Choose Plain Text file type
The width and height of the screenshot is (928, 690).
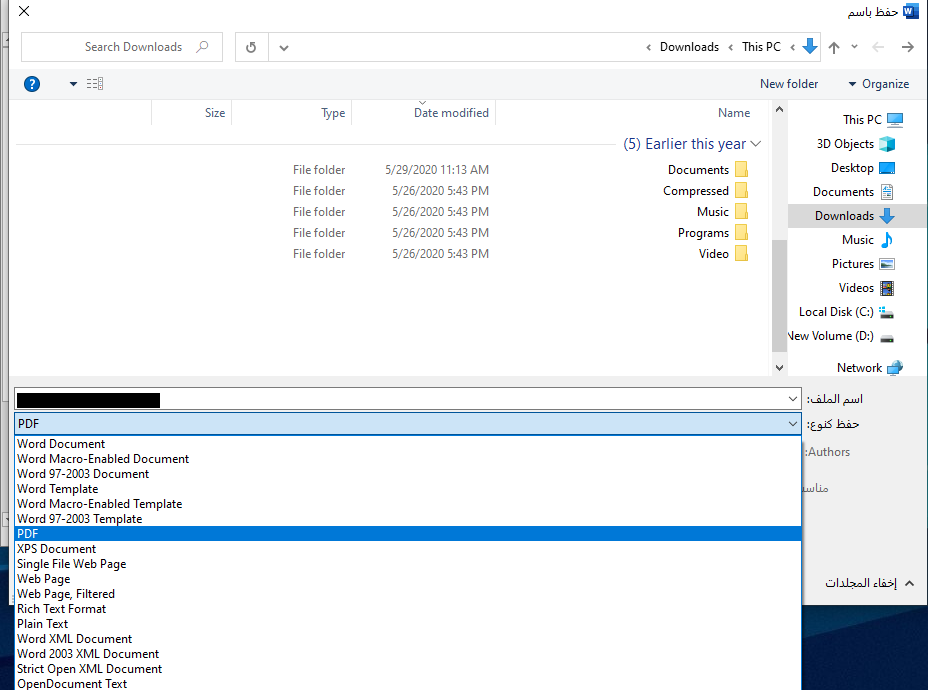pos(408,624)
